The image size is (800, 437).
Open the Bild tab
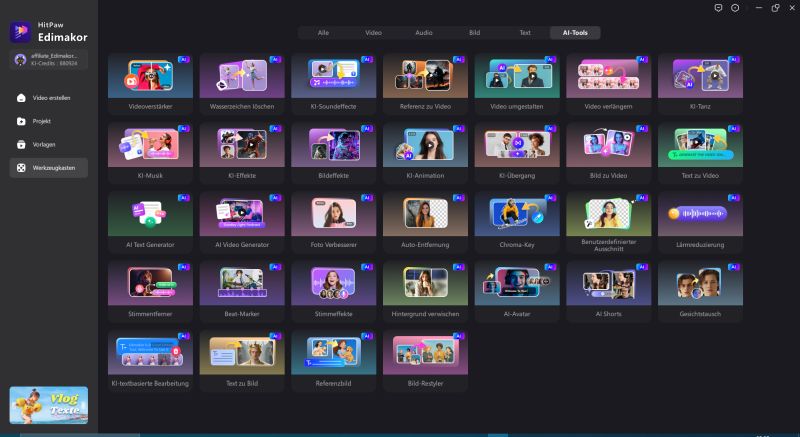(x=474, y=33)
